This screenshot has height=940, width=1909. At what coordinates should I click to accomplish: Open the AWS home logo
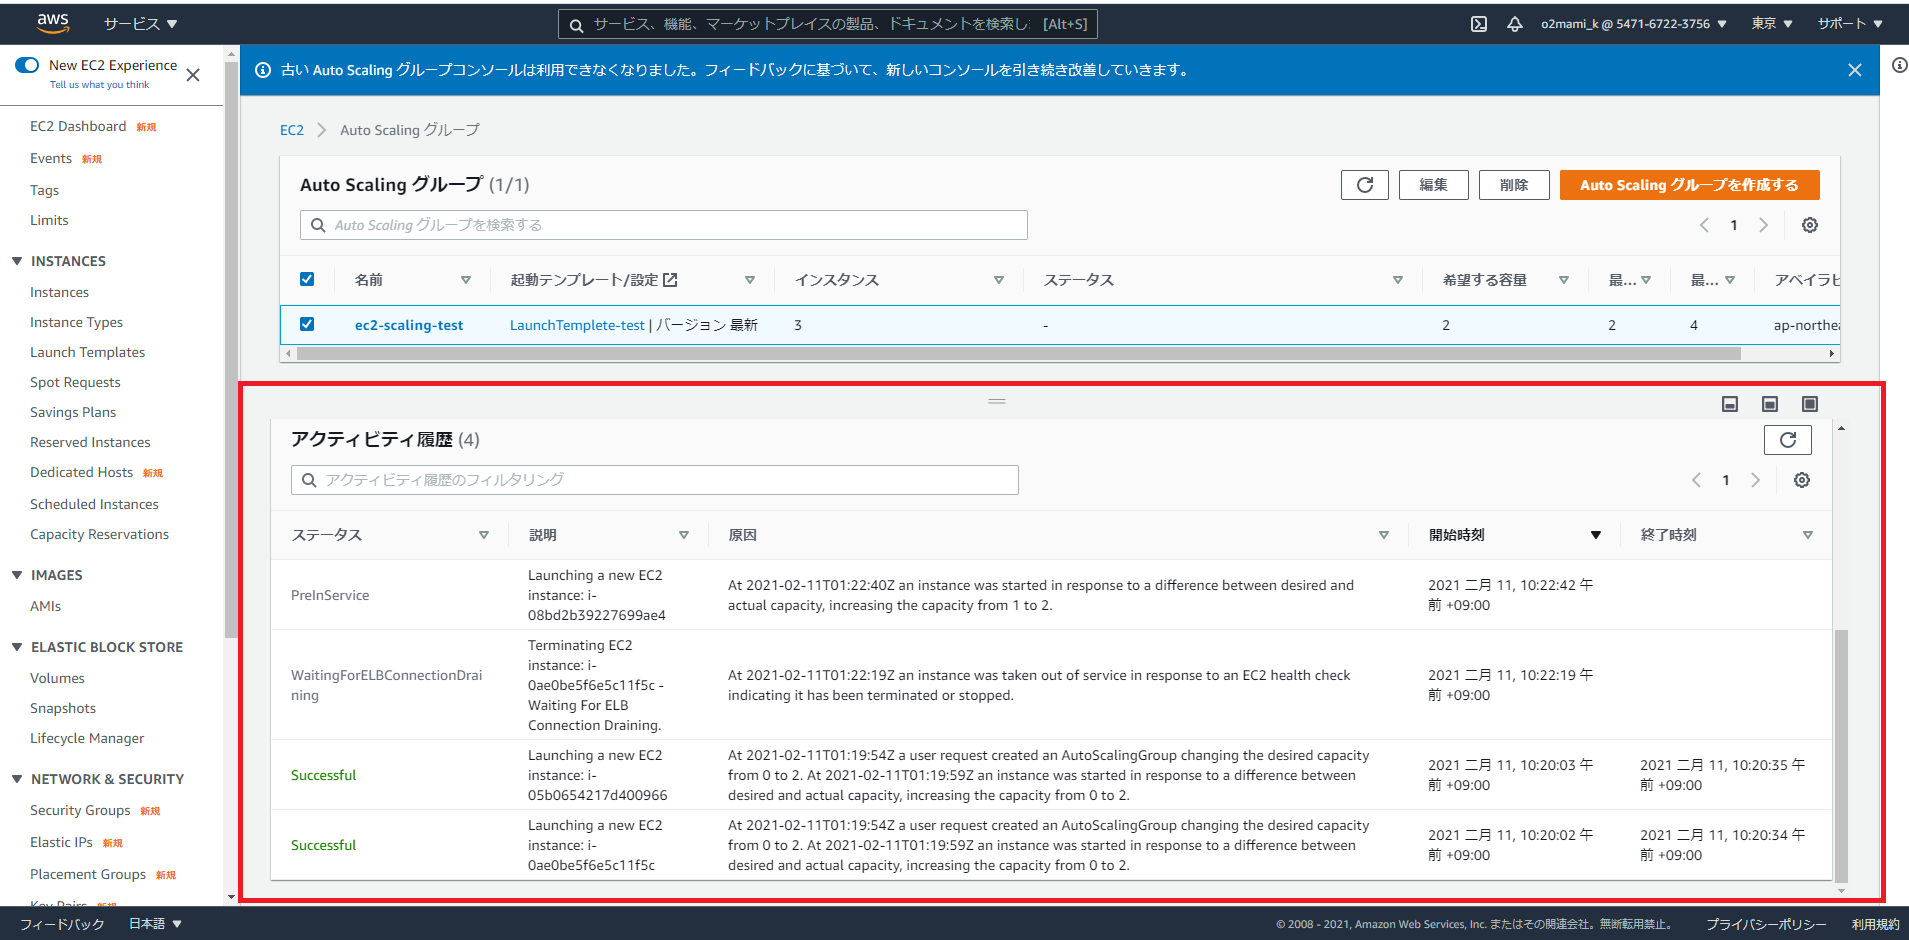click(x=53, y=23)
